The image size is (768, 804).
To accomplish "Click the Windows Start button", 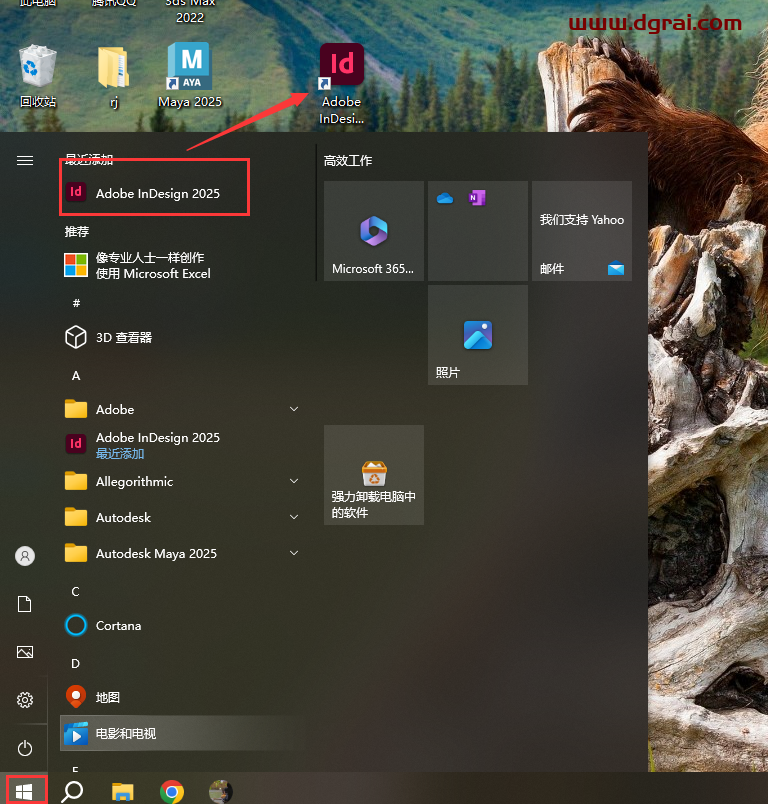I will (25, 791).
